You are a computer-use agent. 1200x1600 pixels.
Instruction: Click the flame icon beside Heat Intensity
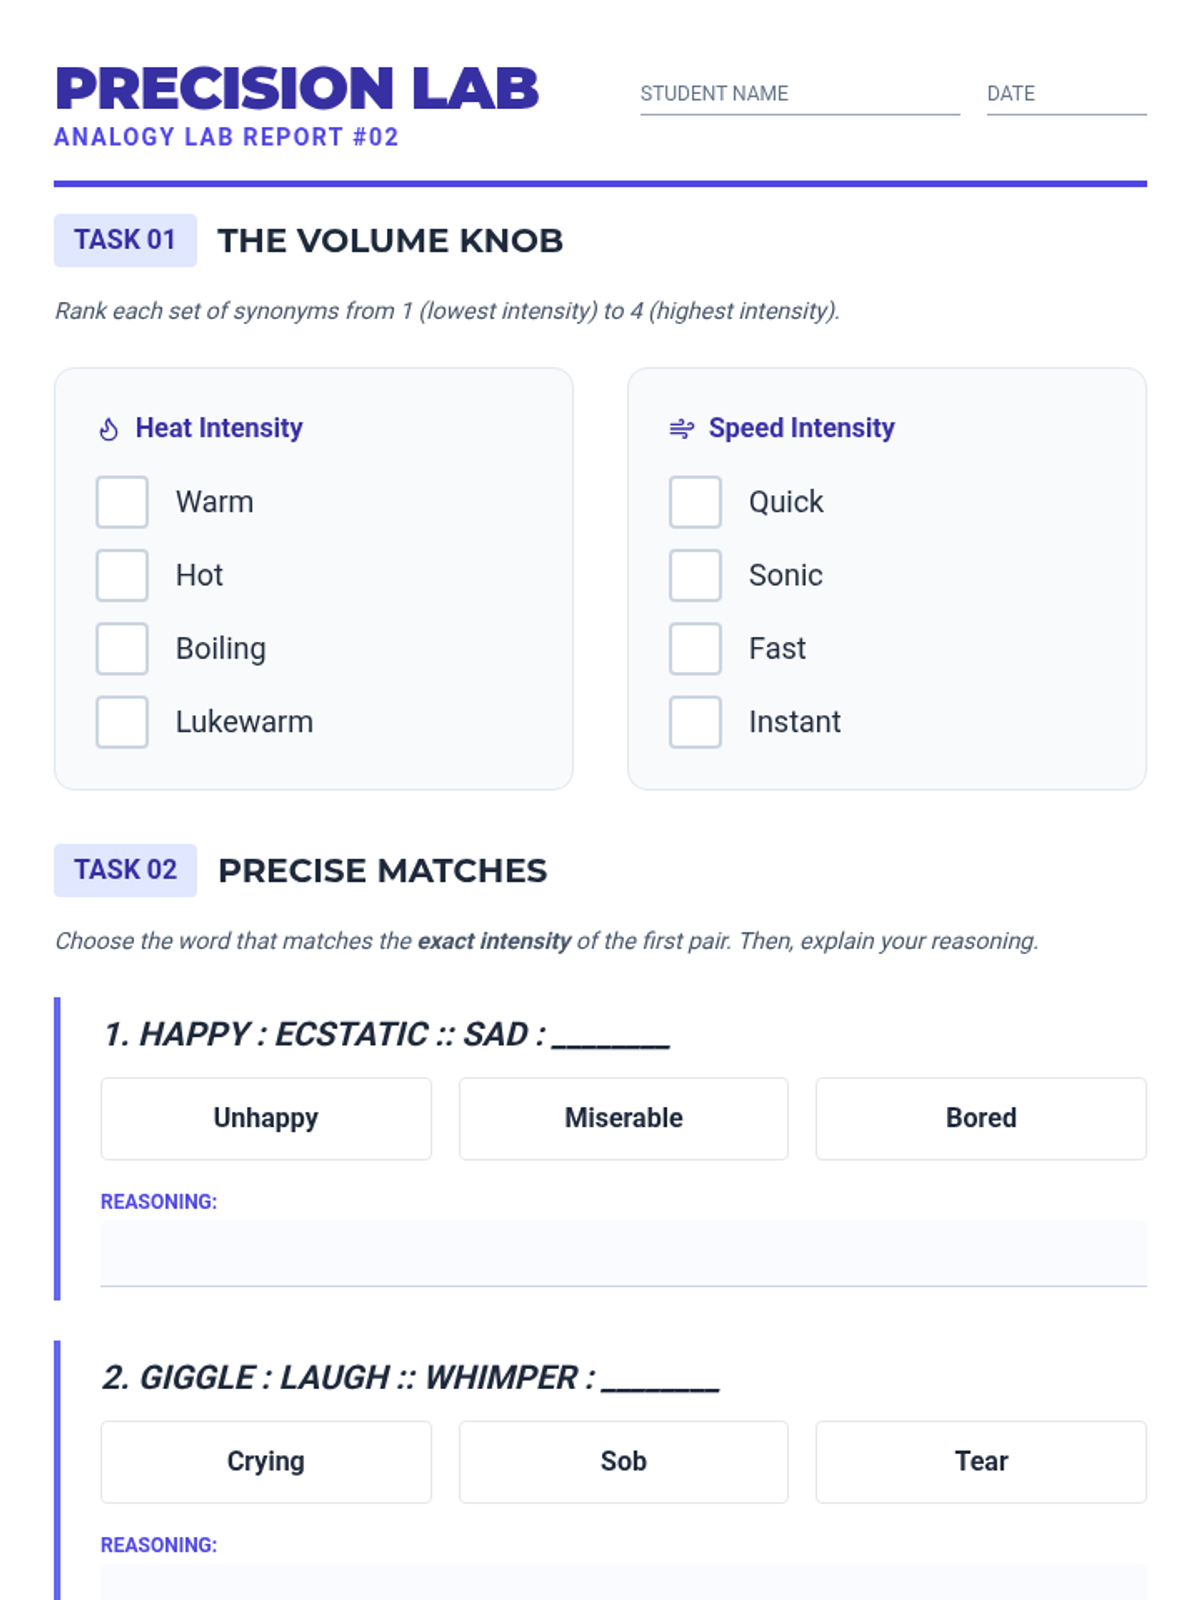tap(109, 429)
